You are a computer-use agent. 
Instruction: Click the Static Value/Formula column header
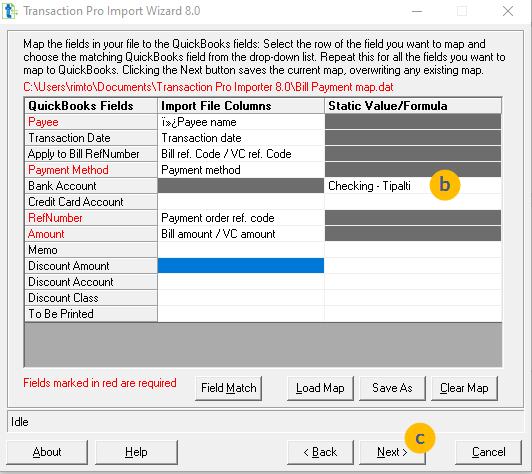(413, 106)
